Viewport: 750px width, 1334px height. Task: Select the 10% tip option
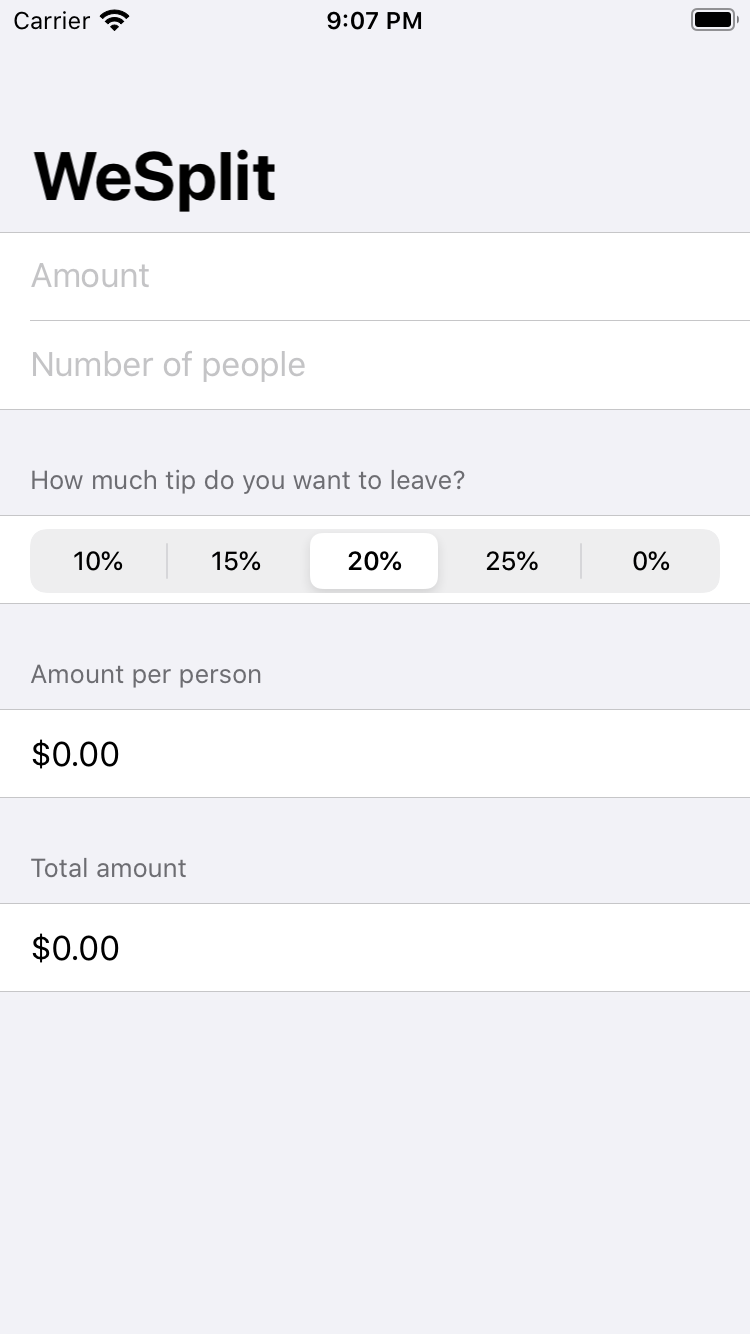98,561
